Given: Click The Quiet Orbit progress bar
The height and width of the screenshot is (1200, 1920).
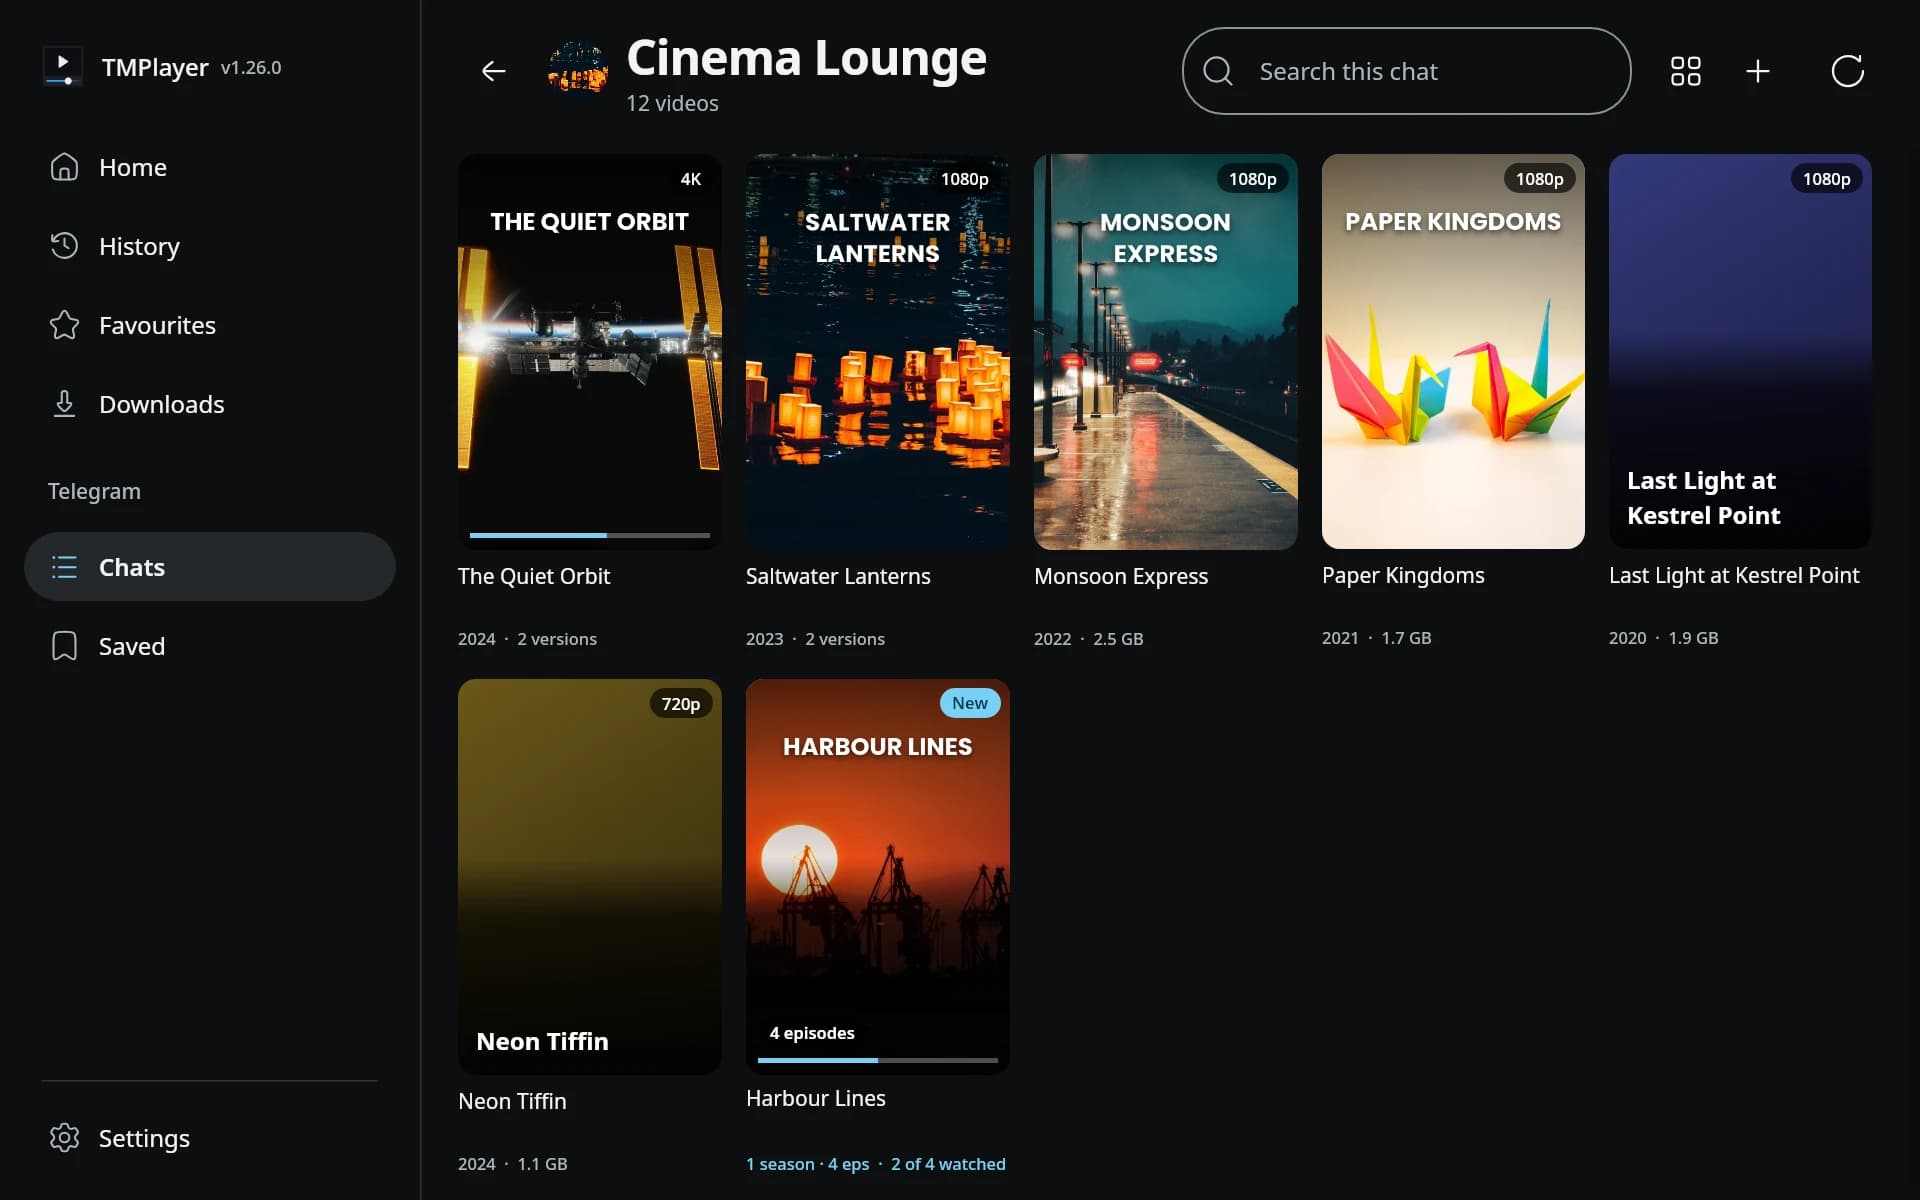Looking at the screenshot, I should tap(590, 535).
